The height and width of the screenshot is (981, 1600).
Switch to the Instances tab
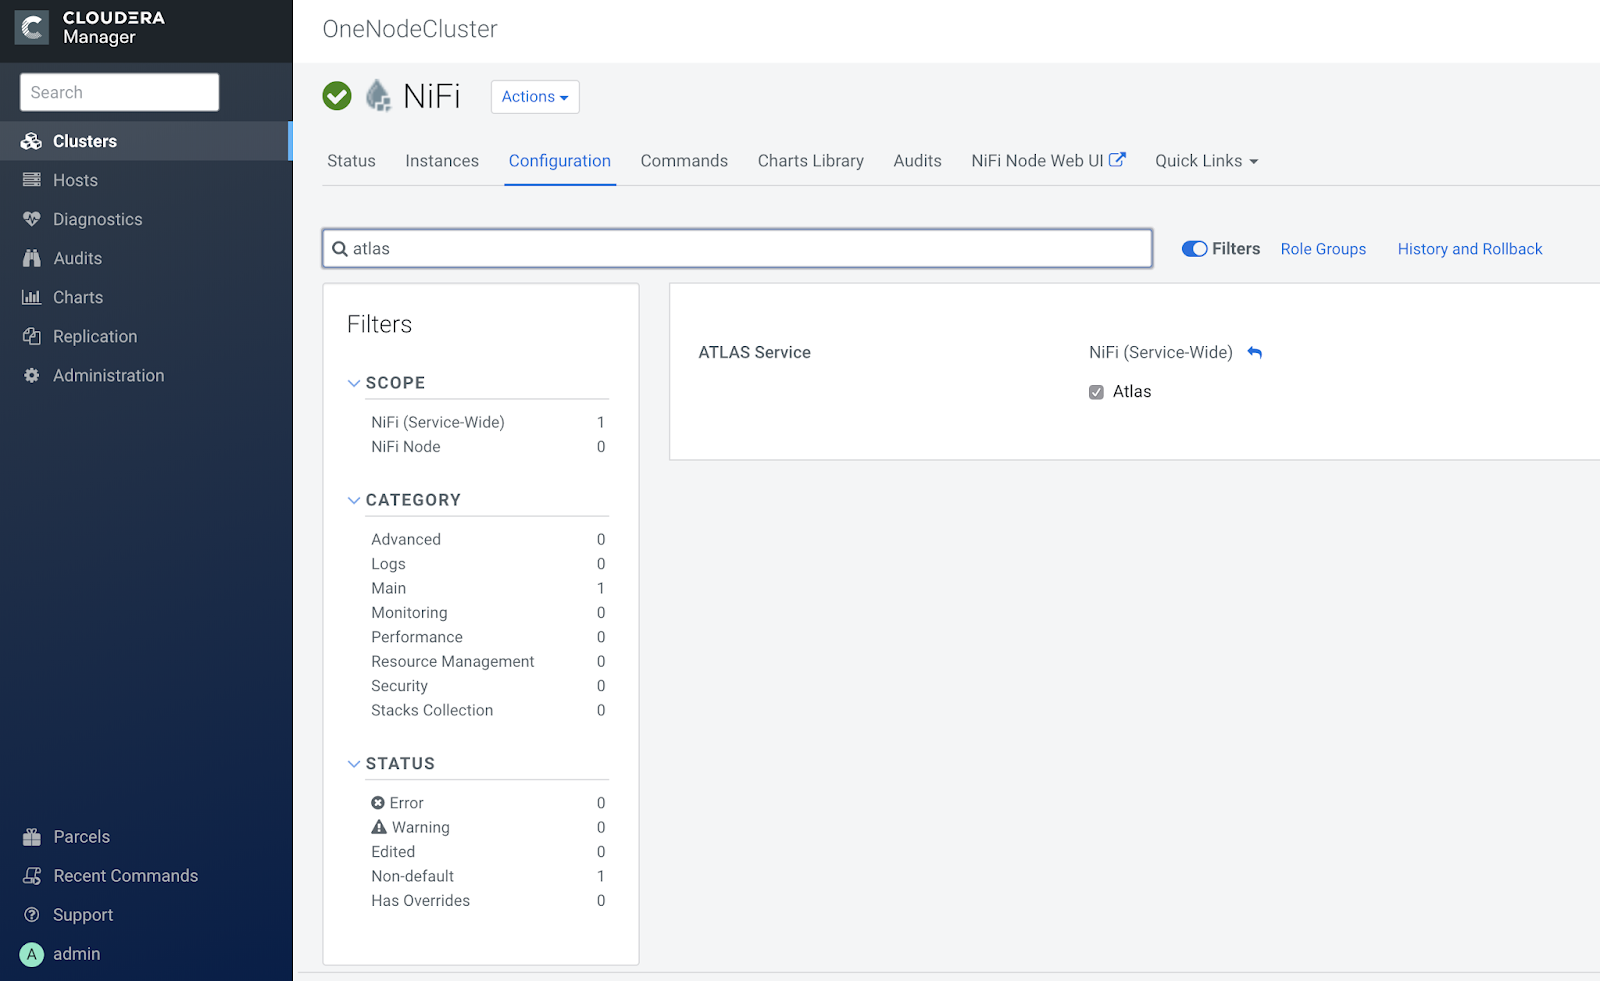[442, 161]
